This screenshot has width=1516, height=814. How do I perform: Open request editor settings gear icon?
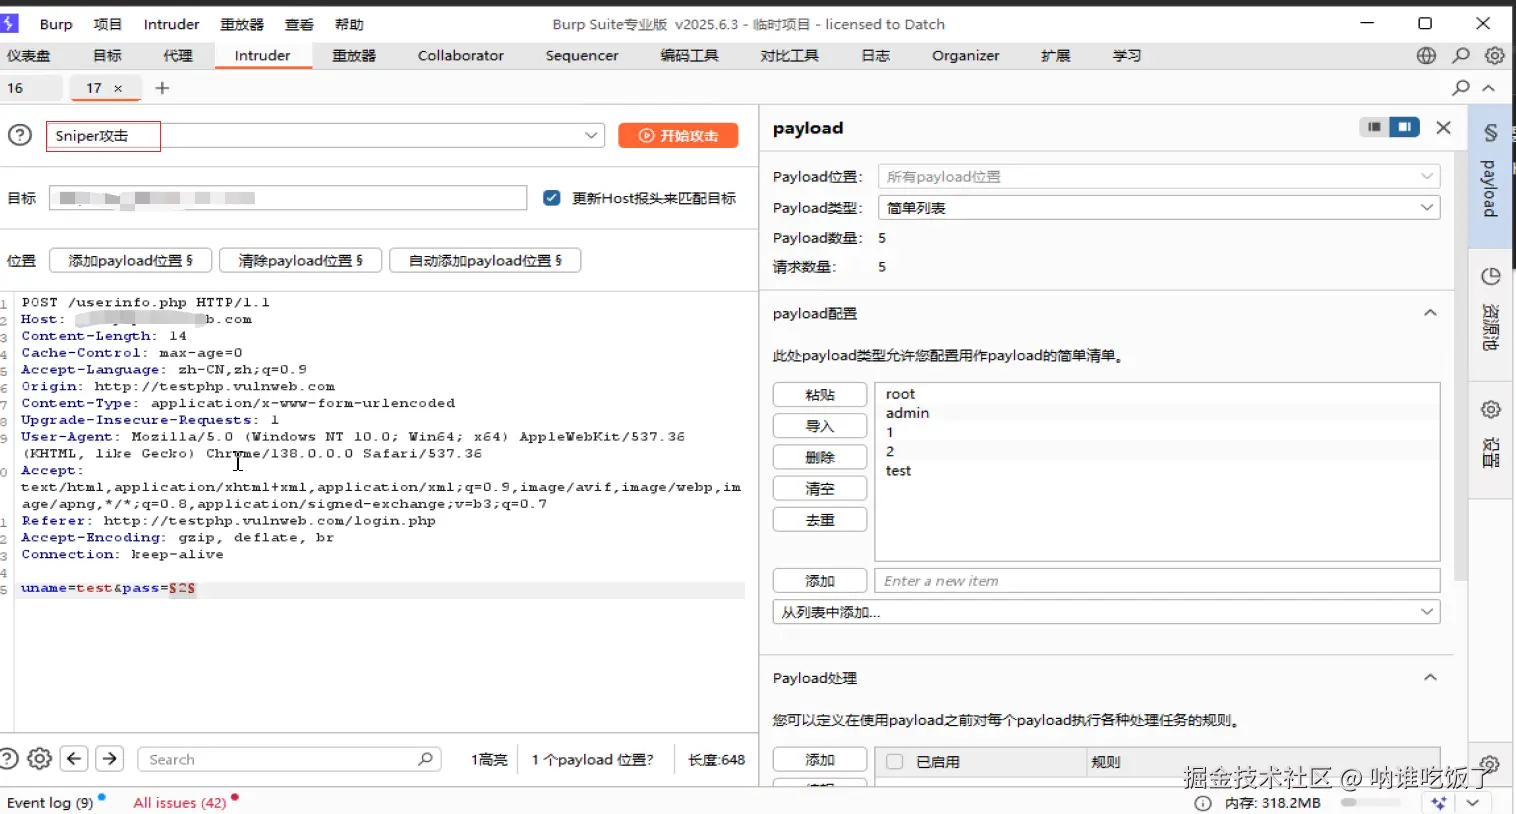[39, 759]
